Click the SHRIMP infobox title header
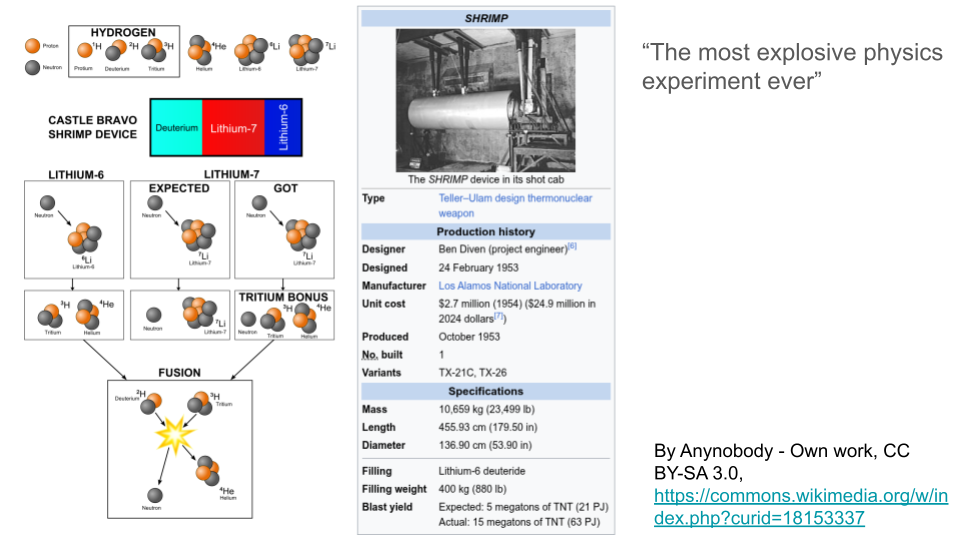The height and width of the screenshot is (540, 960). tap(485, 18)
